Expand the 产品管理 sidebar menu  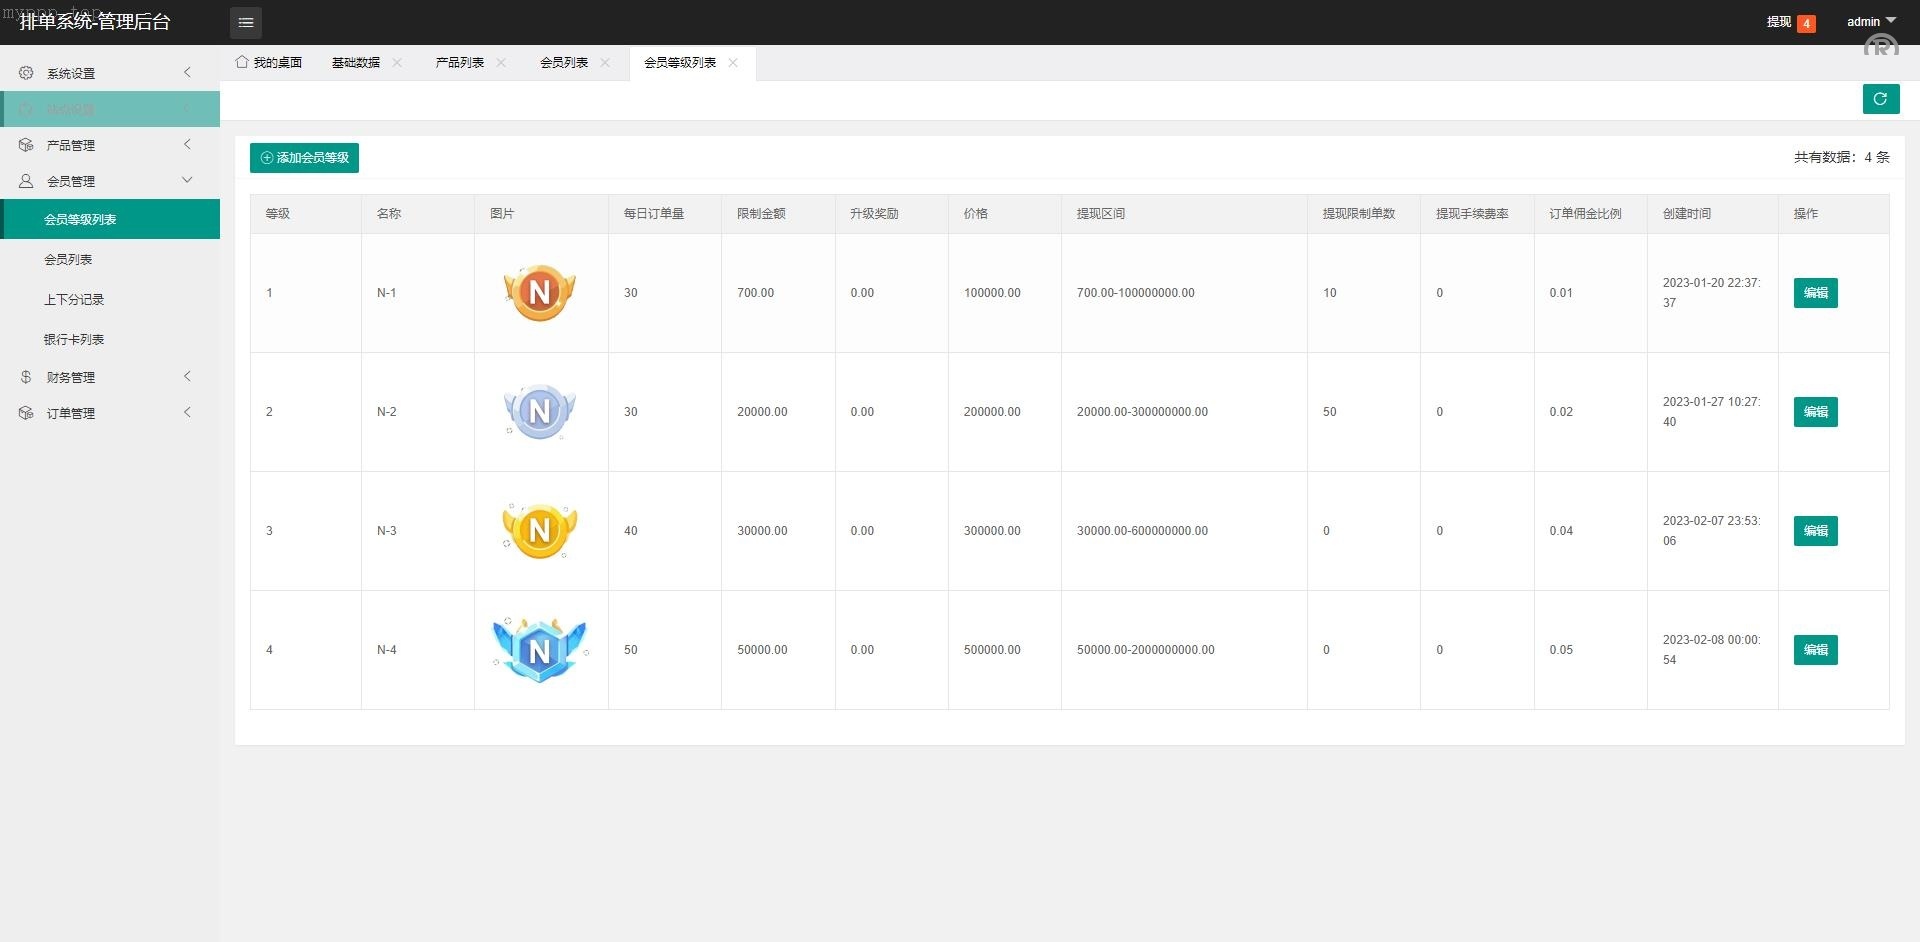click(x=110, y=145)
